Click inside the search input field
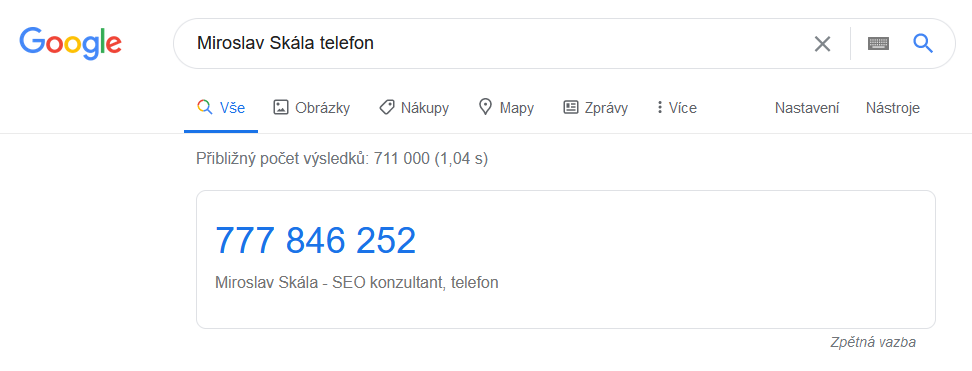This screenshot has height=371, width=972. [x=496, y=43]
